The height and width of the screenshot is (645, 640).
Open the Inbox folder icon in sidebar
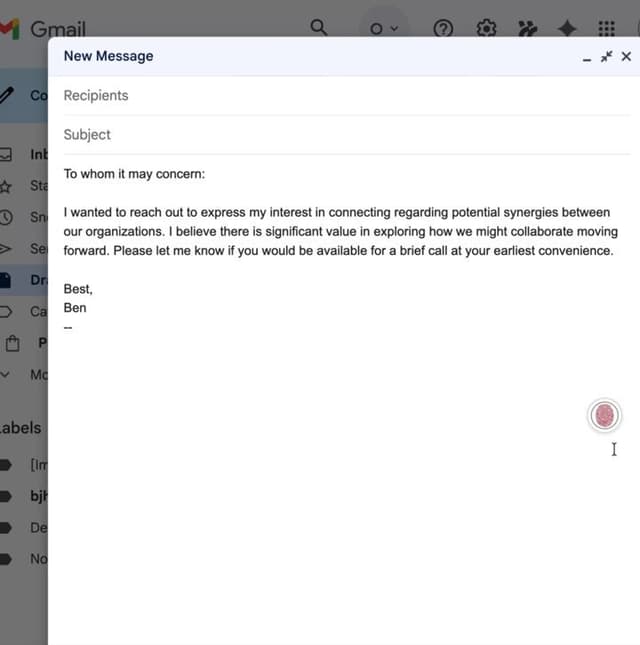(x=6, y=155)
